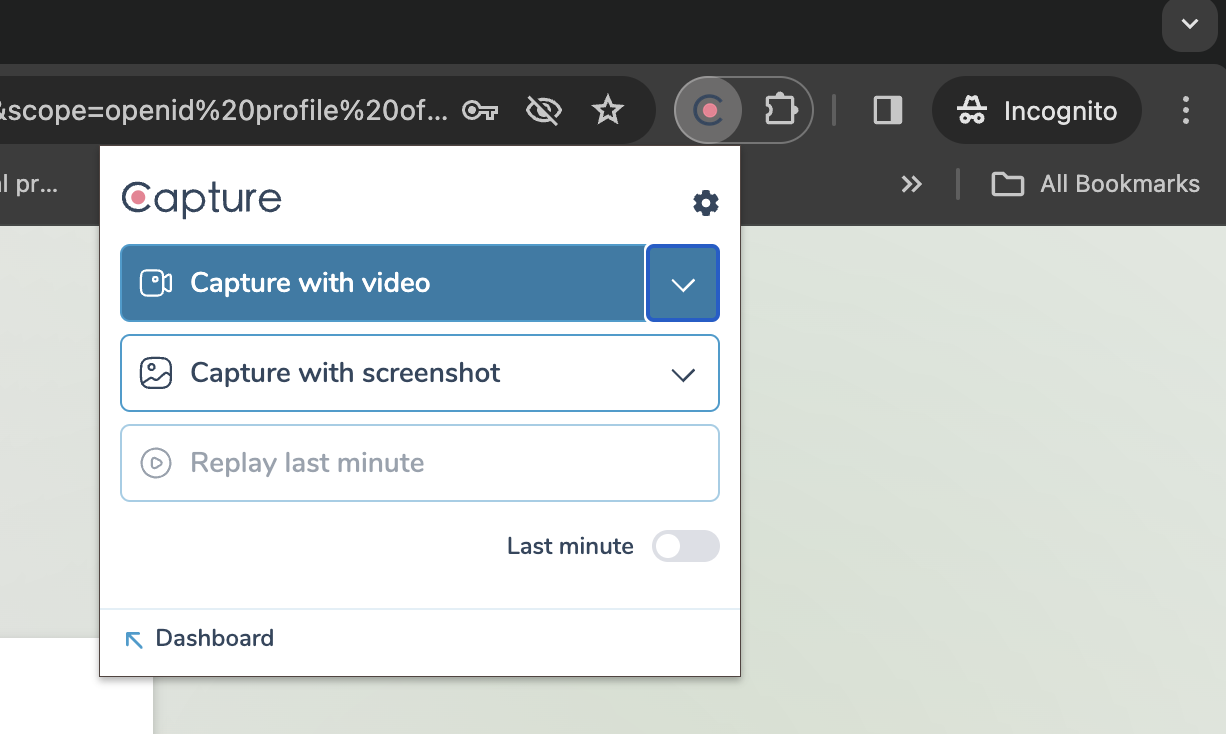Show hidden bookmarks via the double-chevron
The image size is (1226, 734).
point(911,184)
